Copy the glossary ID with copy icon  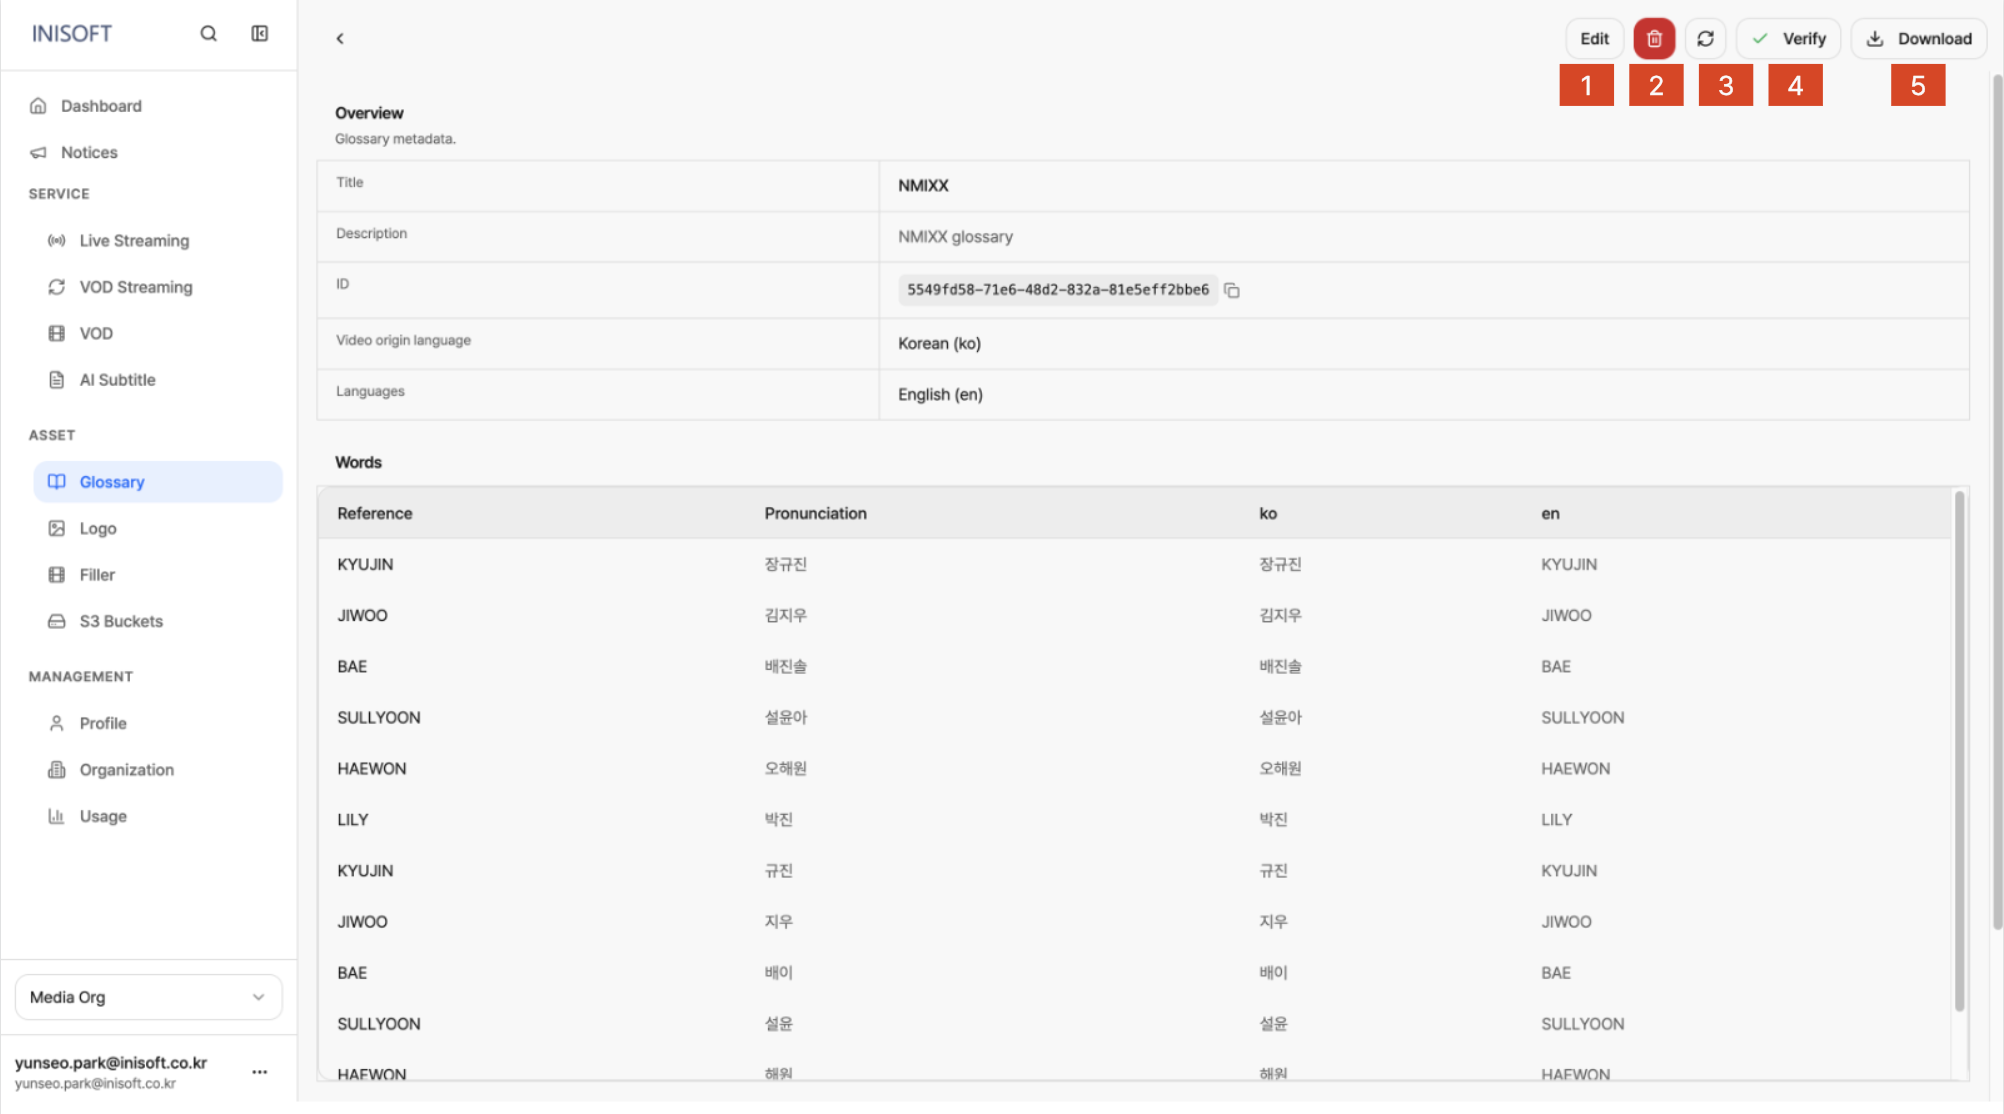[1232, 290]
